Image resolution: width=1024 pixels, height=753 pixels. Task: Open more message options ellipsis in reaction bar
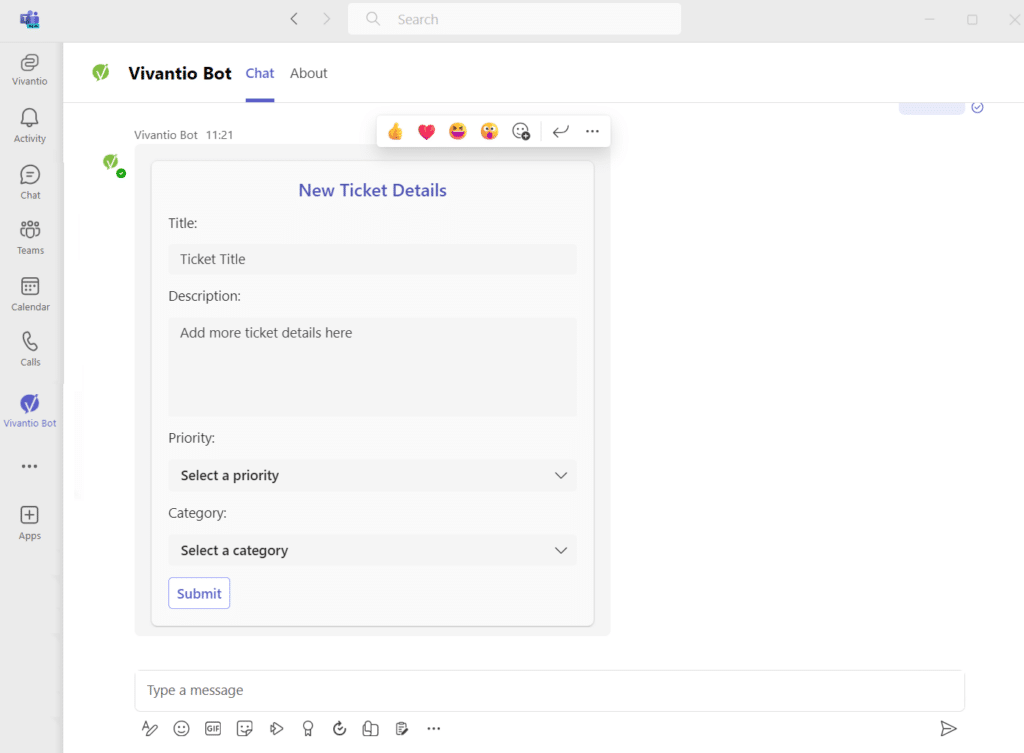[592, 131]
